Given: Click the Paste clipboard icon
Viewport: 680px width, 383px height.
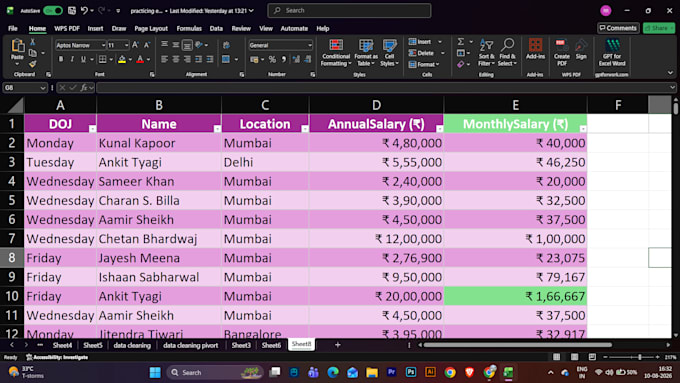Looking at the screenshot, I should point(17,46).
